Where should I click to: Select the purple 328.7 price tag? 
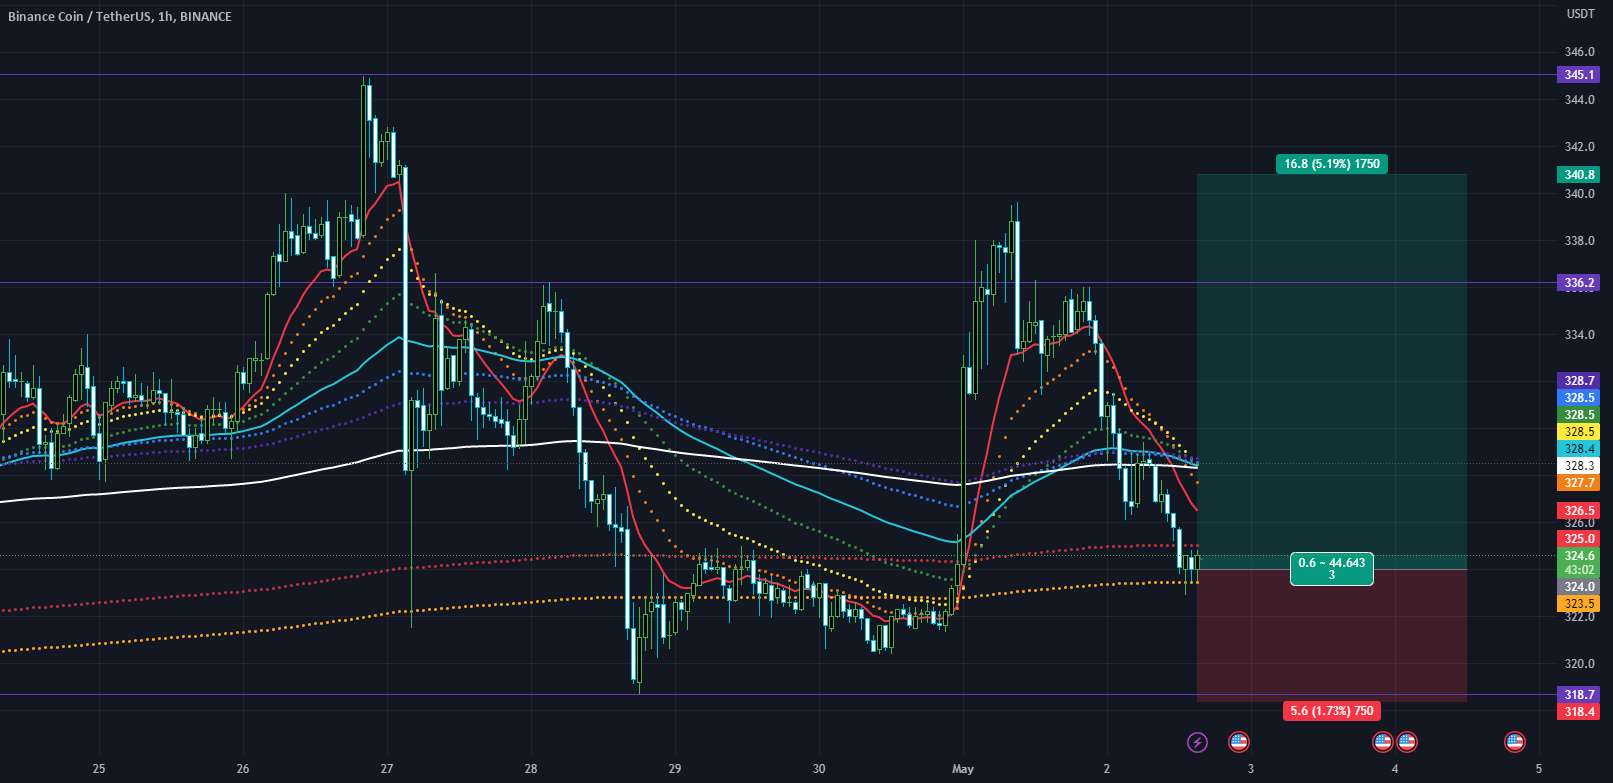1580,381
